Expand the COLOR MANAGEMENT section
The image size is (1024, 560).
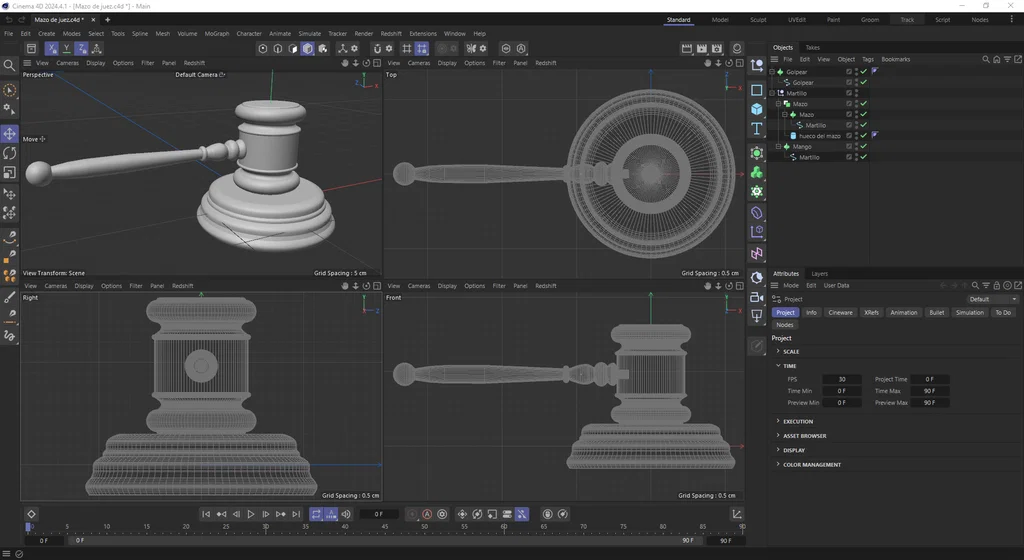(x=778, y=464)
